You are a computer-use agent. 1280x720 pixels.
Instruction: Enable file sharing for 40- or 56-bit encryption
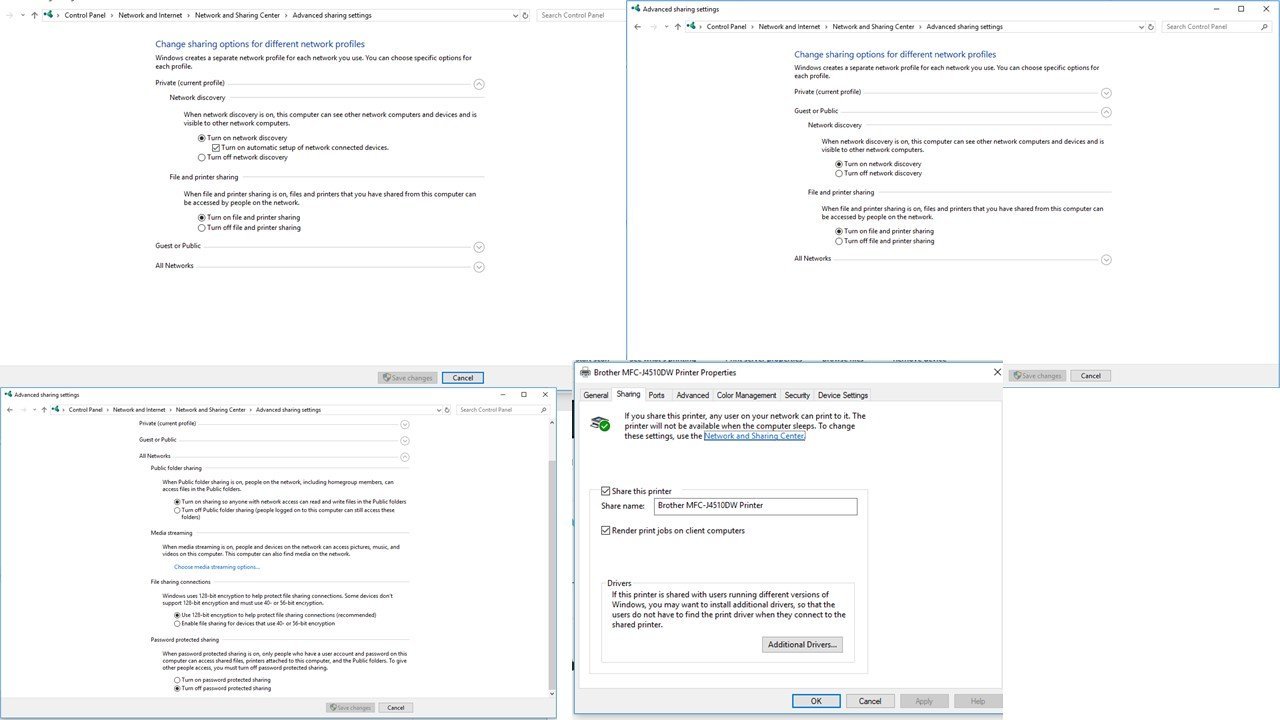click(178, 623)
